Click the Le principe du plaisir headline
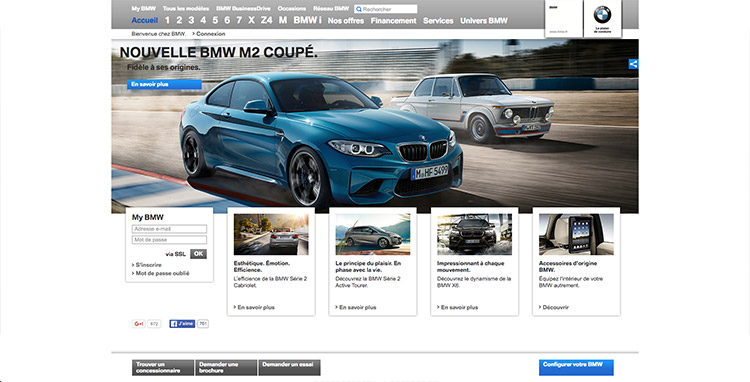Screen dimensions: 750x382 click(368, 267)
